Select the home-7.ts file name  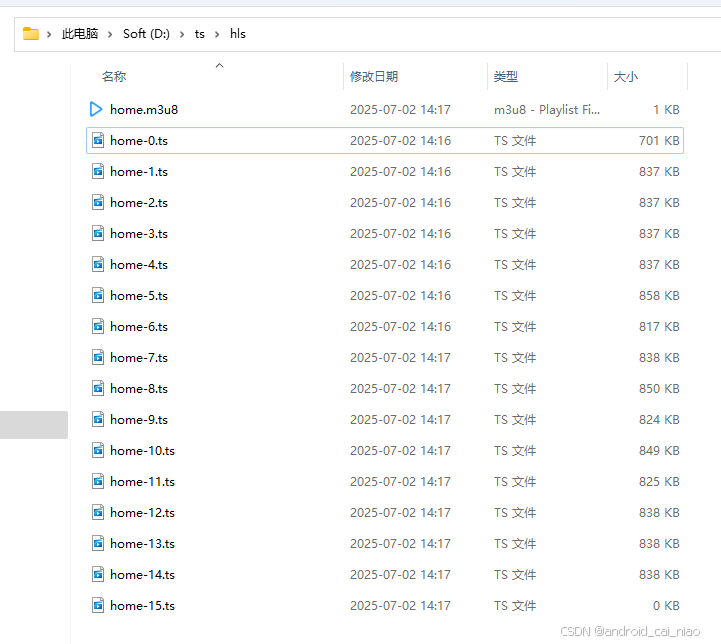139,358
